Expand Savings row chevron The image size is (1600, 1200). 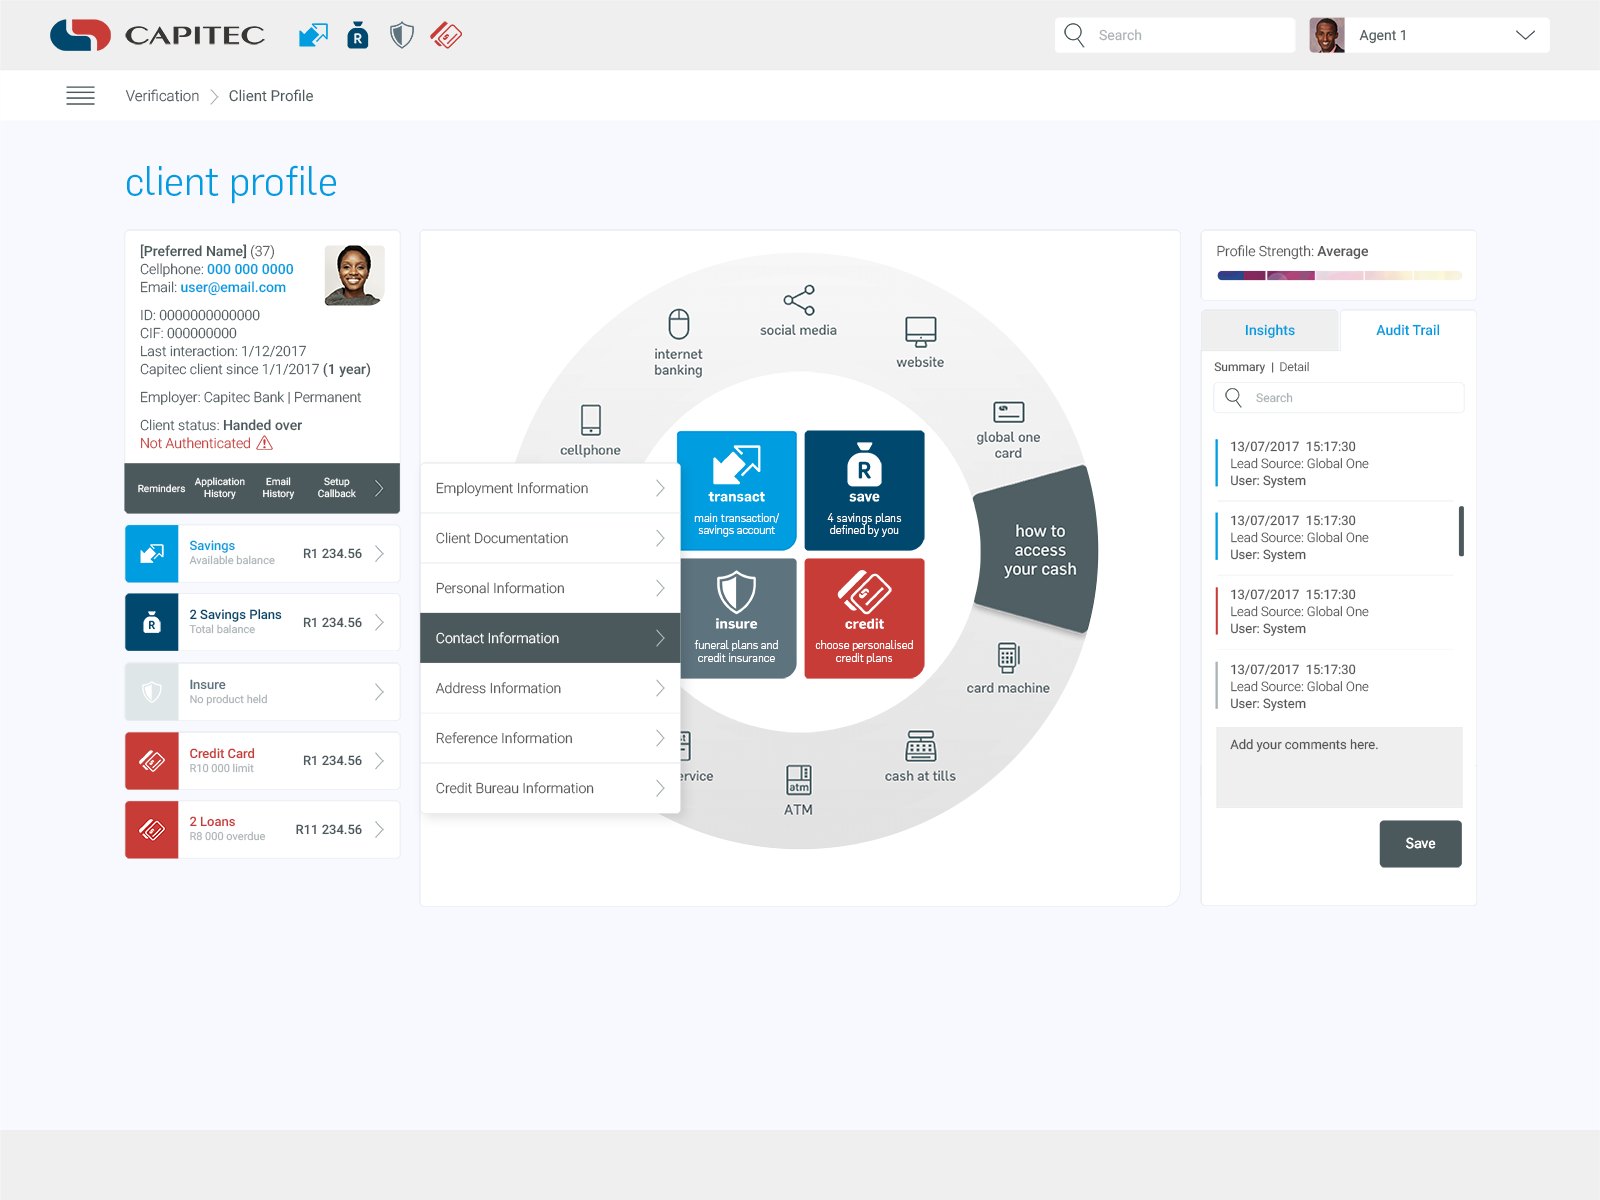point(379,554)
